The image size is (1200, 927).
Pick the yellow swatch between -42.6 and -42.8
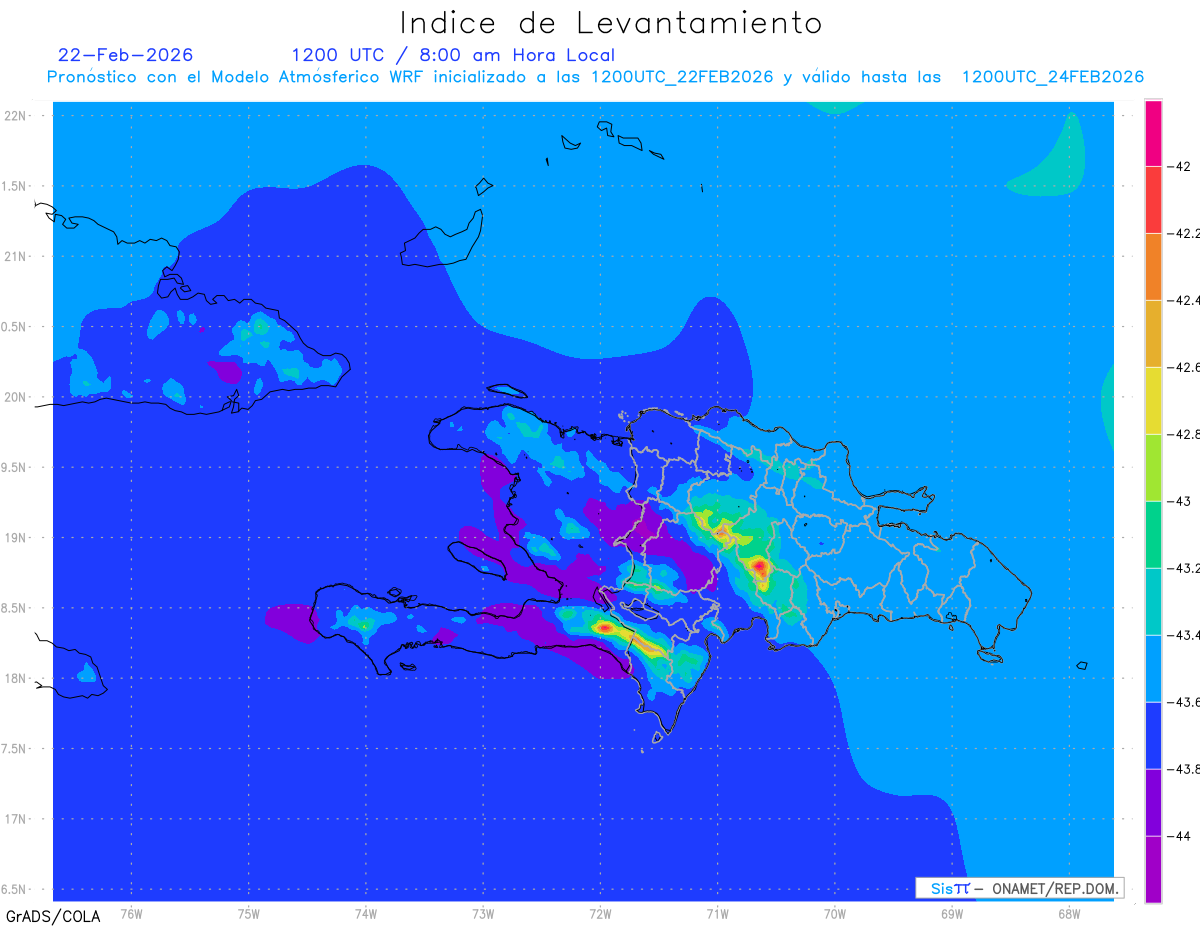[1153, 401]
